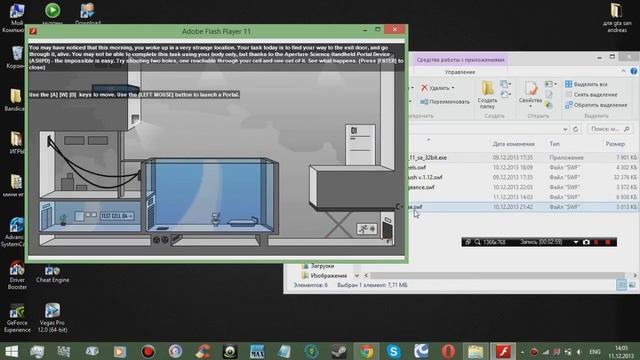The image size is (640, 360).
Task: Open the Windows Start button
Action: (11, 351)
